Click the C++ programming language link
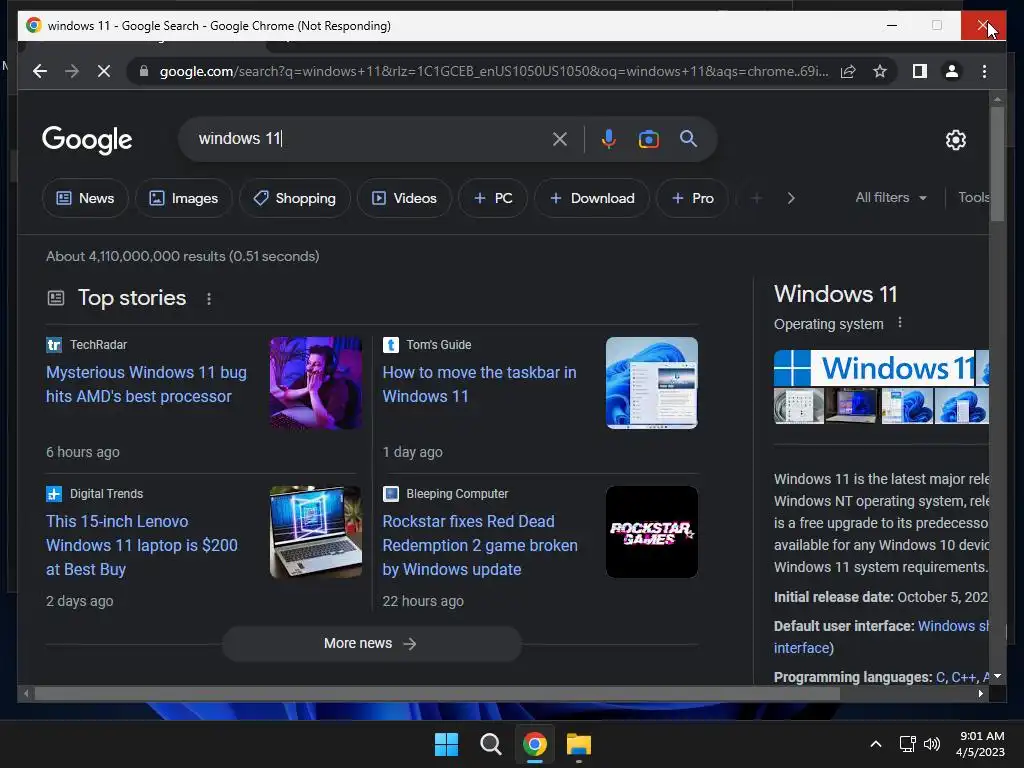The width and height of the screenshot is (1024, 768). pyautogui.click(x=964, y=677)
